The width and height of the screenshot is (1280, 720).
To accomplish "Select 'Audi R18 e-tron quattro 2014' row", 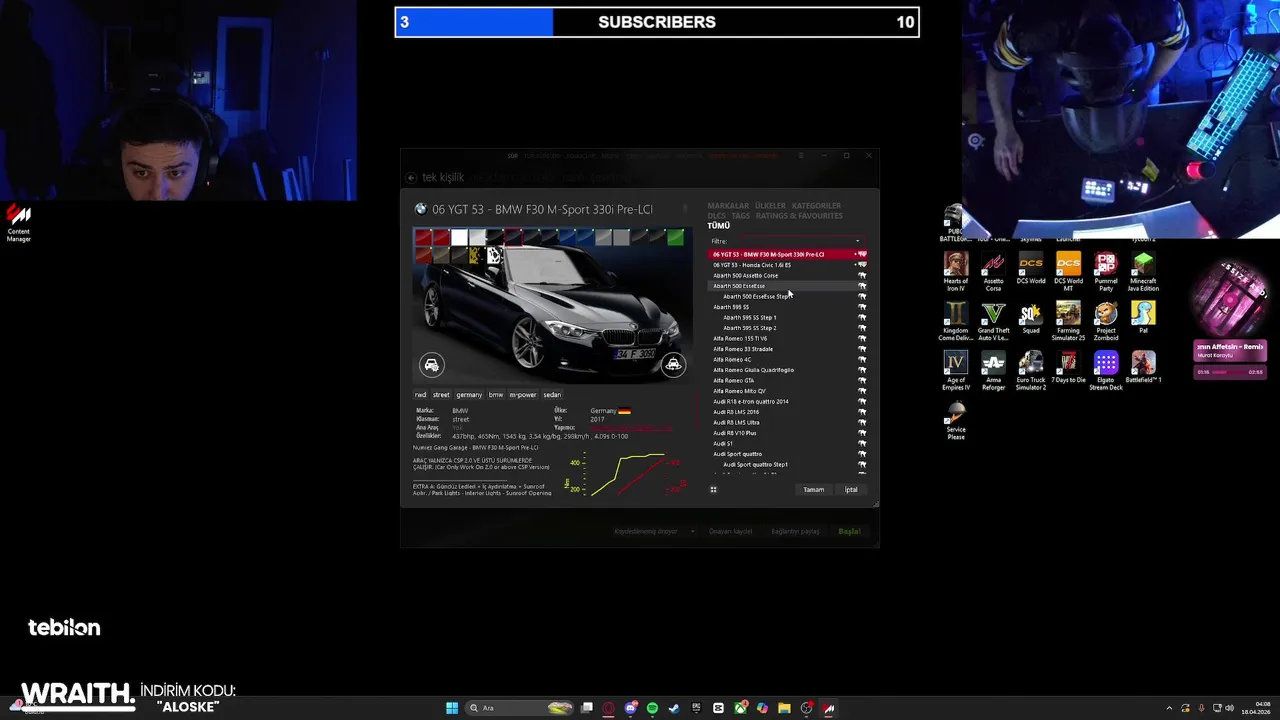I will pos(788,402).
